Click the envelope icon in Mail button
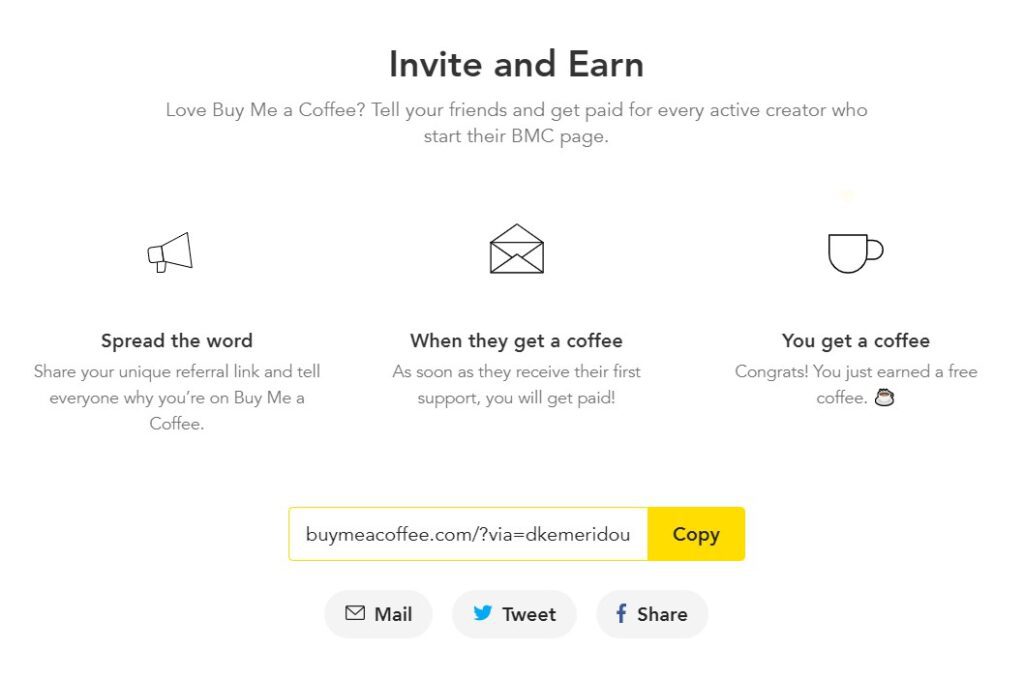 click(x=355, y=612)
